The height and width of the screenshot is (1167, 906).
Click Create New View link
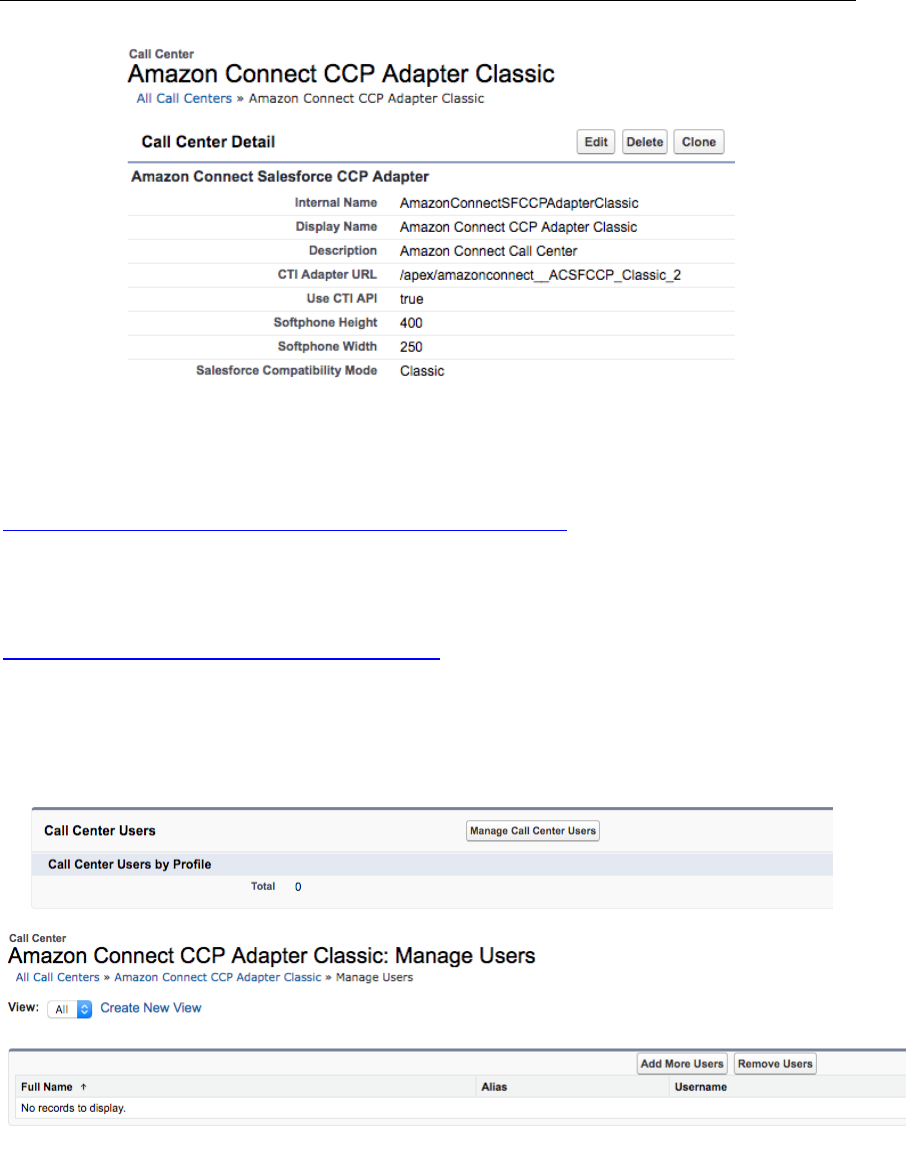[151, 1008]
